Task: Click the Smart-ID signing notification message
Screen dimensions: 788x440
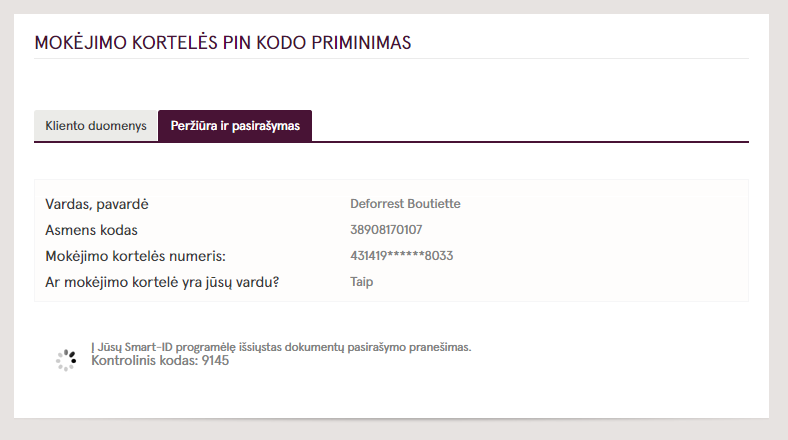Action: coord(281,347)
